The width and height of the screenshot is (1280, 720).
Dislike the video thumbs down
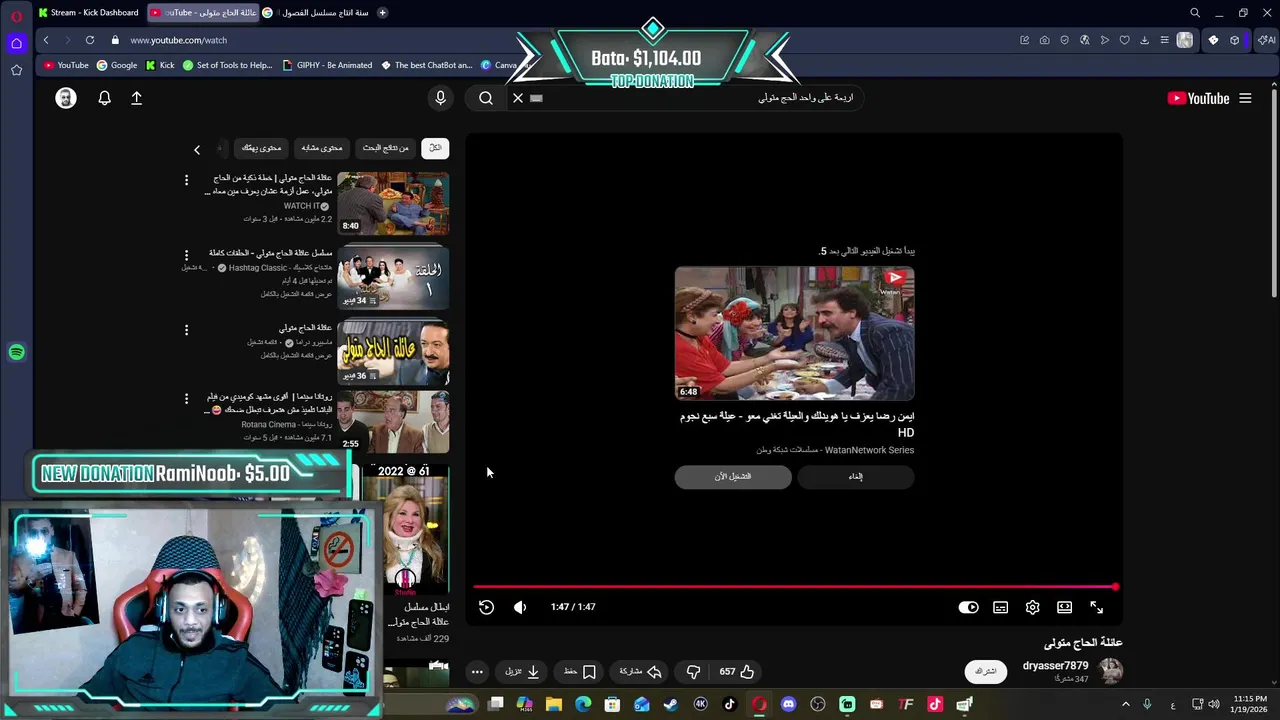693,672
